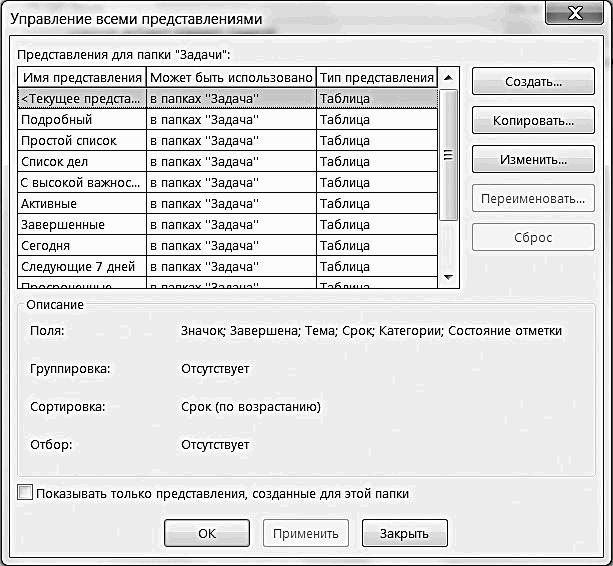Pick the Завершенные view row

pos(228,225)
